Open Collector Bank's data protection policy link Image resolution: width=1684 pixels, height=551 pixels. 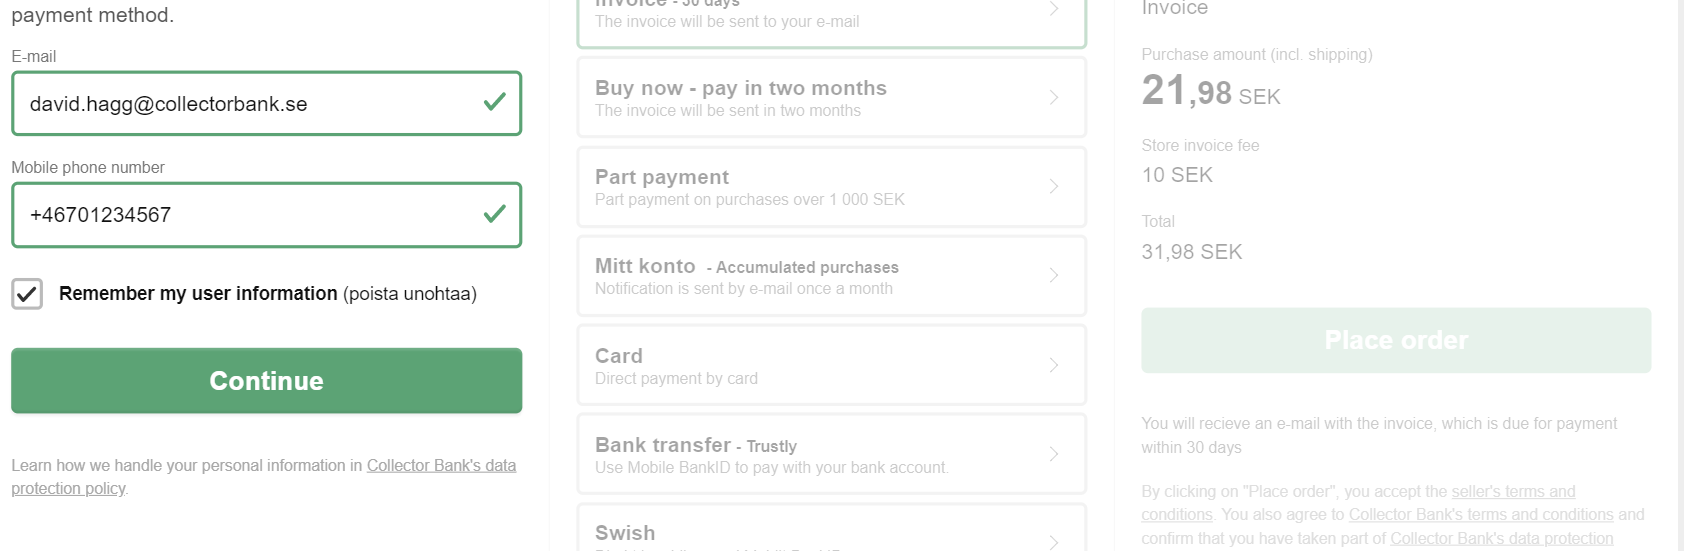pyautogui.click(x=264, y=477)
